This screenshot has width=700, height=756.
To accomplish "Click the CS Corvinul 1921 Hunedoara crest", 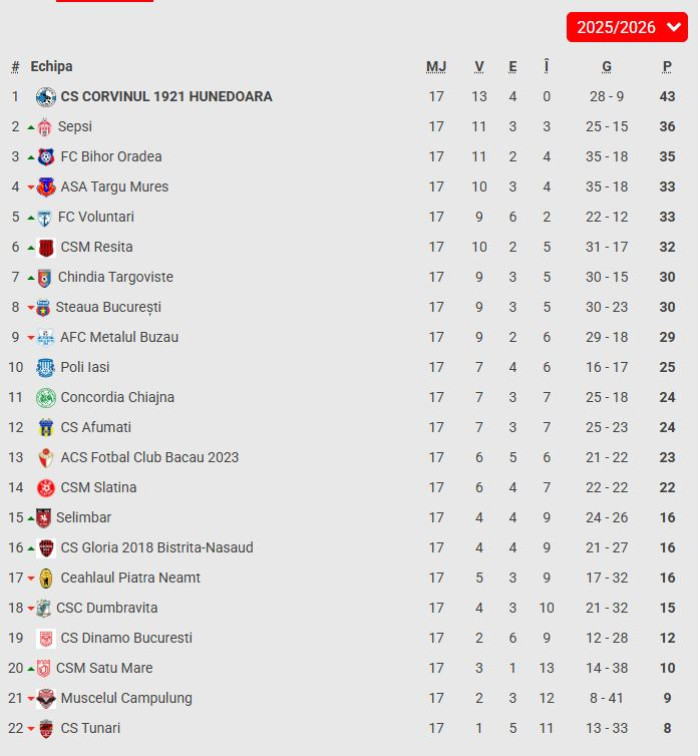I will pyautogui.click(x=45, y=97).
